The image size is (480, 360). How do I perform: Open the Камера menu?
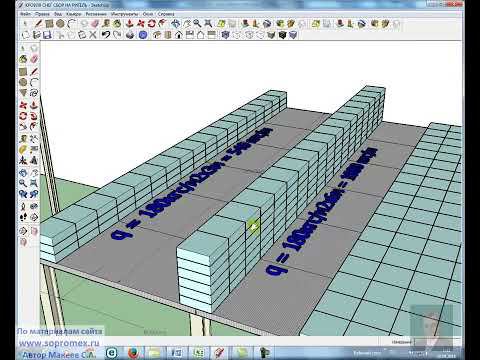[x=73, y=14]
